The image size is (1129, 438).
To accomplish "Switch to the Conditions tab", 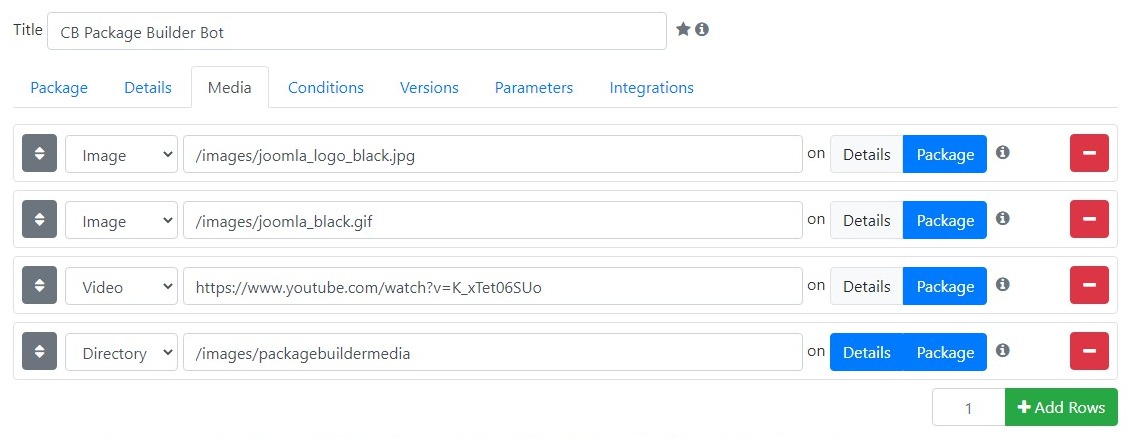I will (x=325, y=87).
